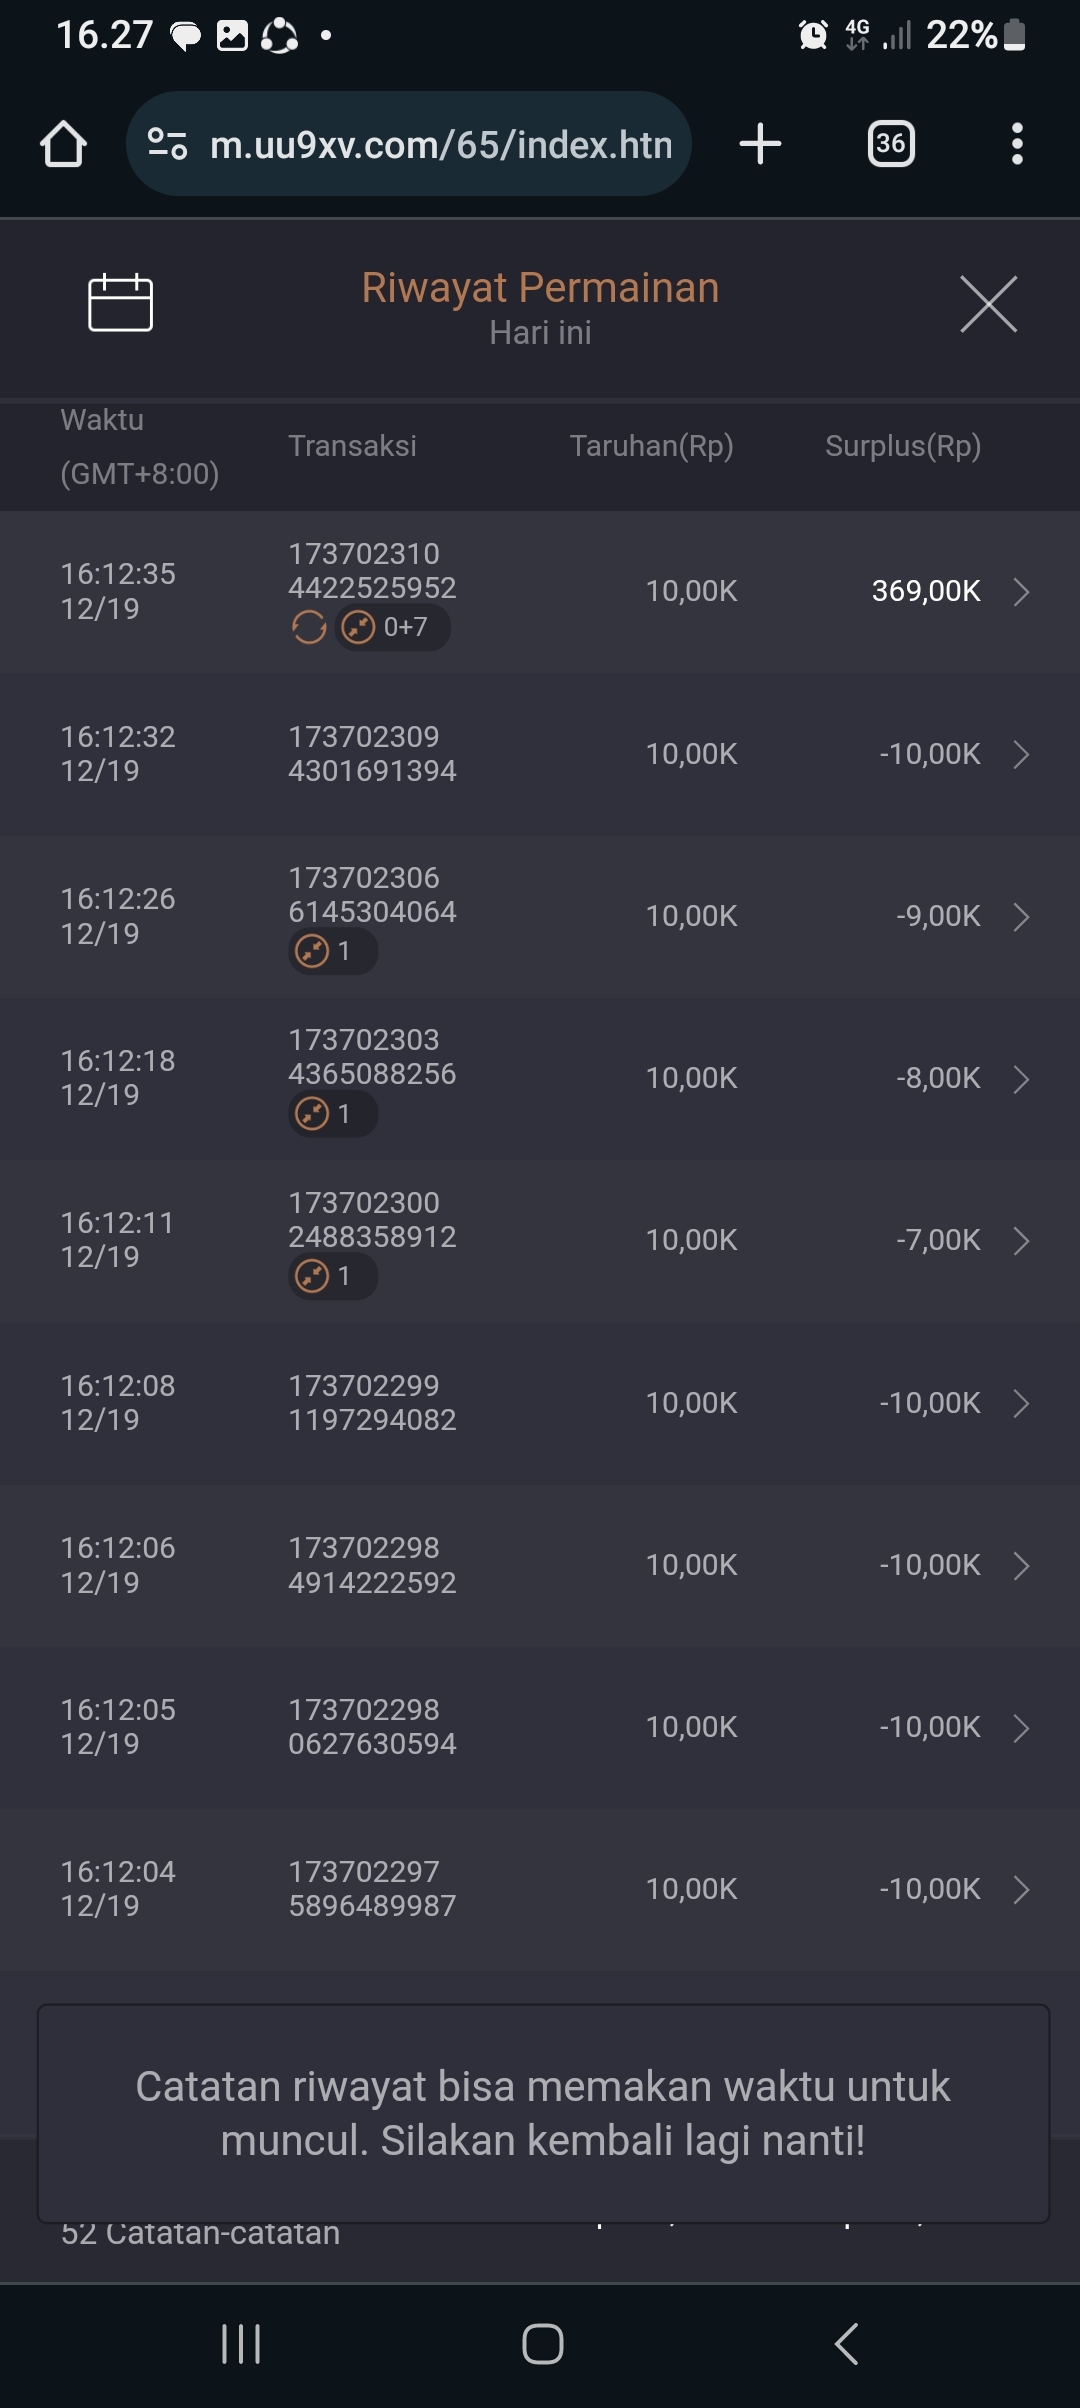Open a new browser tab
Image resolution: width=1080 pixels, height=2408 pixels.
pos(760,144)
